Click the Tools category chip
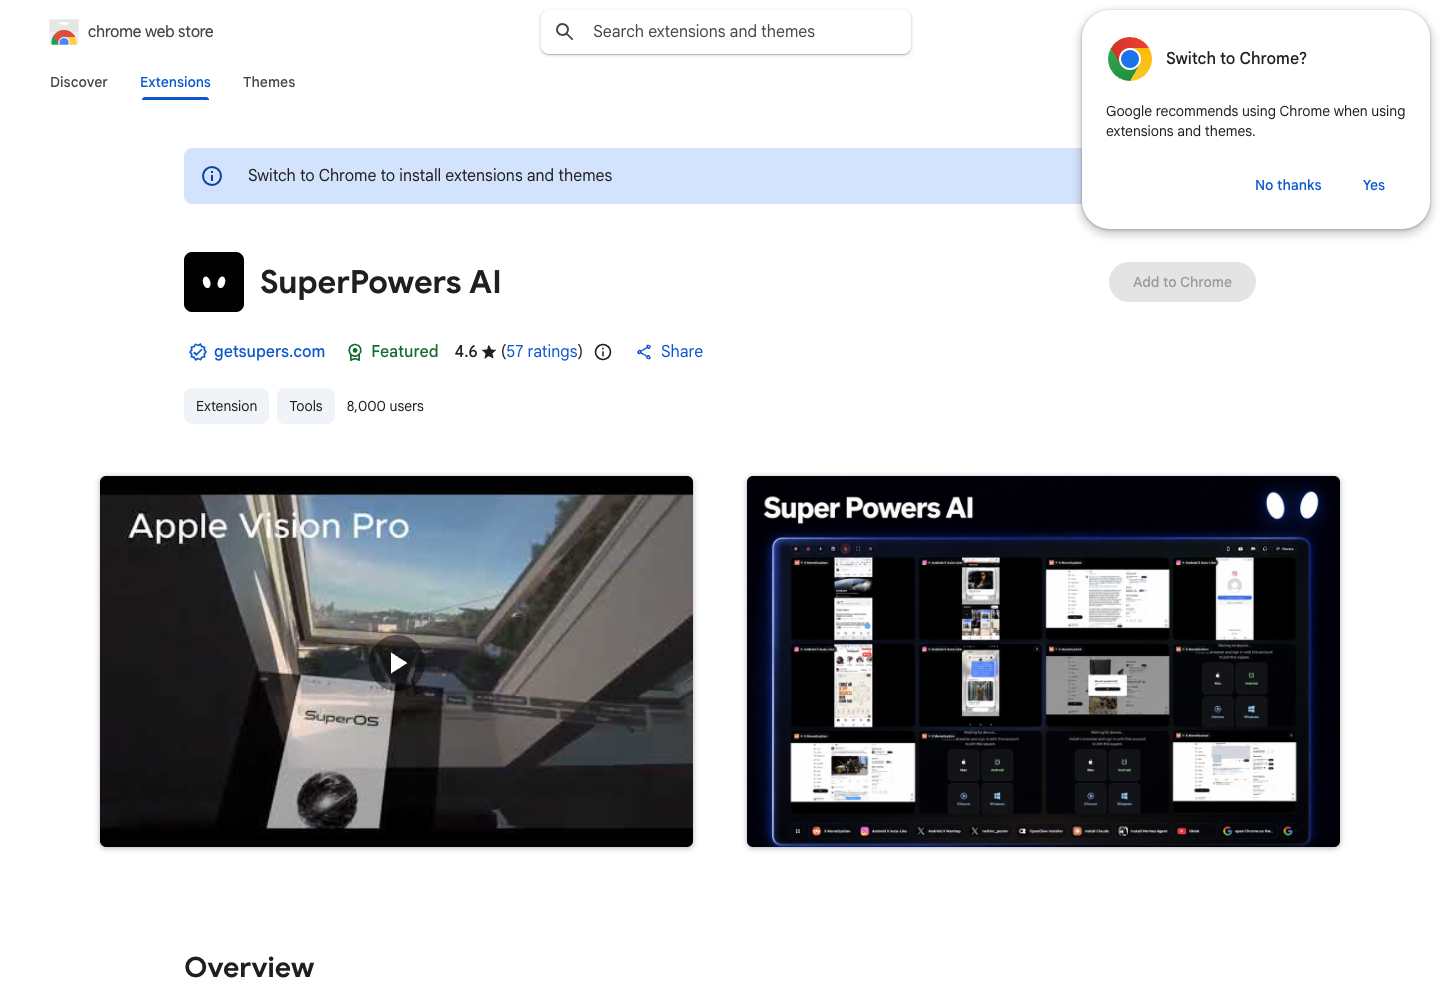 pyautogui.click(x=306, y=406)
